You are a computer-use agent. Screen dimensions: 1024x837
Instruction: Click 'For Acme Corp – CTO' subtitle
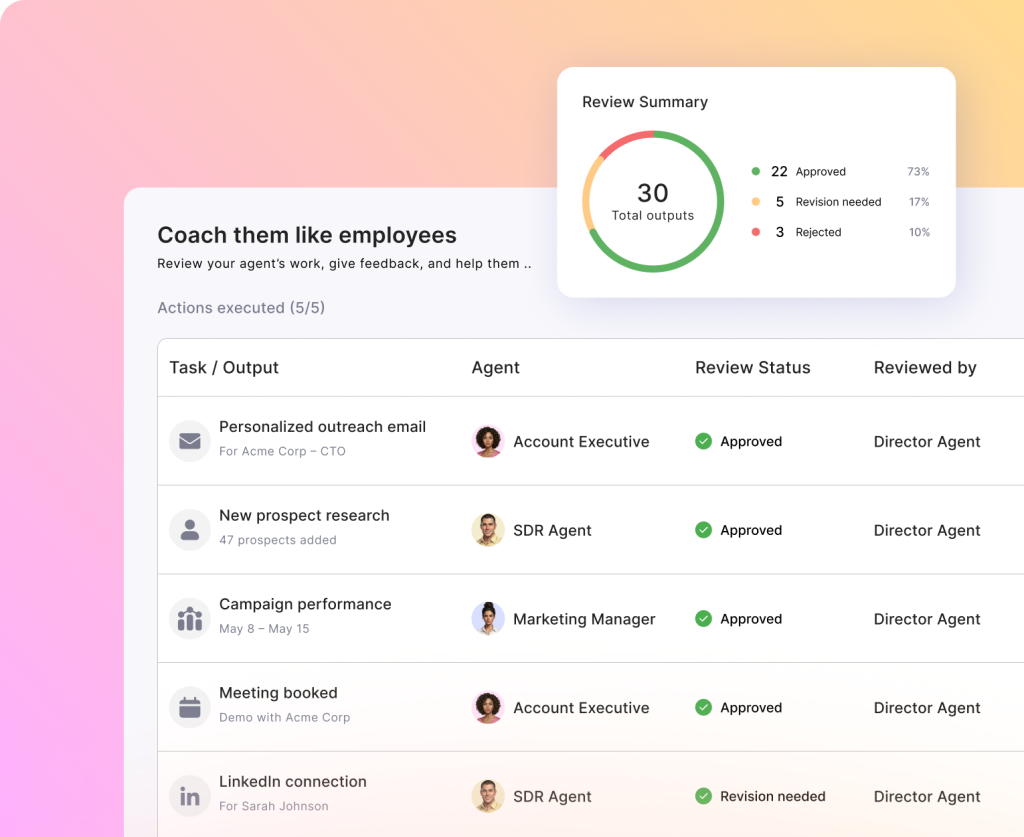pyautogui.click(x=282, y=451)
